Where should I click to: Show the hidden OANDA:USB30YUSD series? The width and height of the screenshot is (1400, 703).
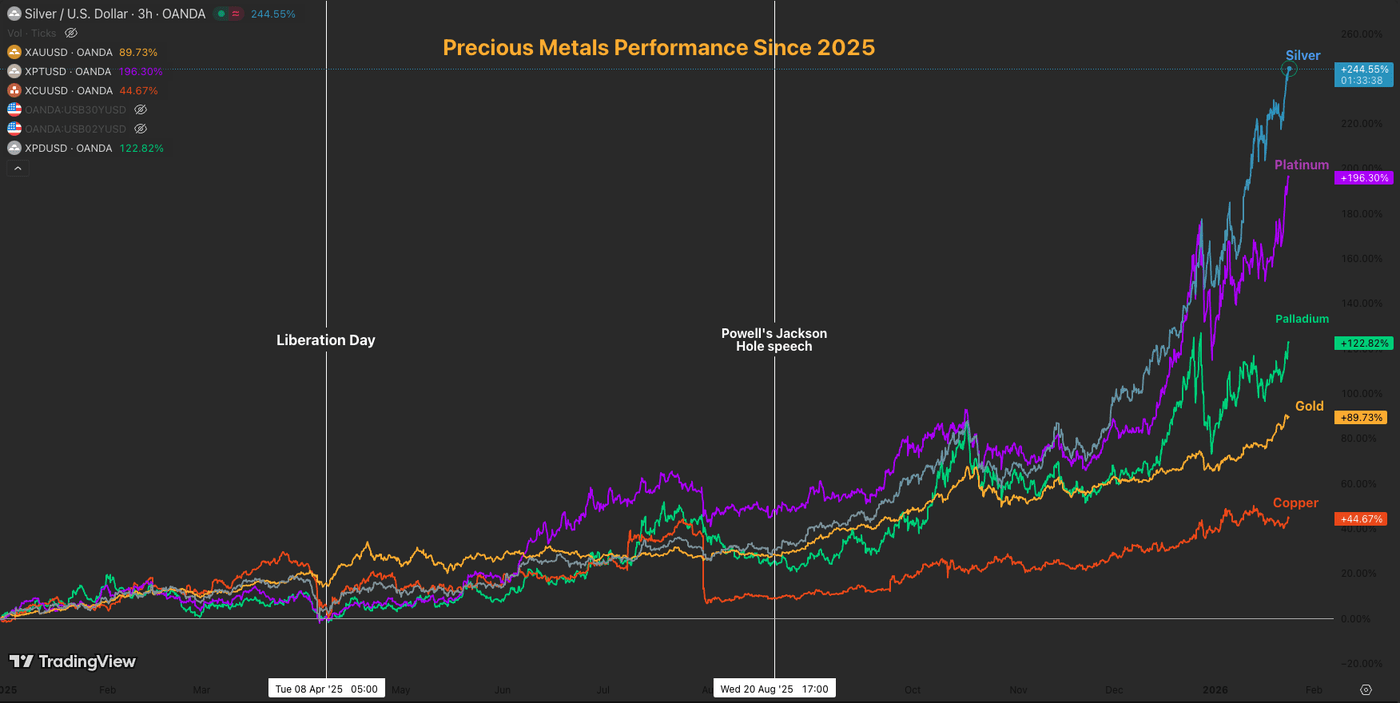click(x=140, y=109)
